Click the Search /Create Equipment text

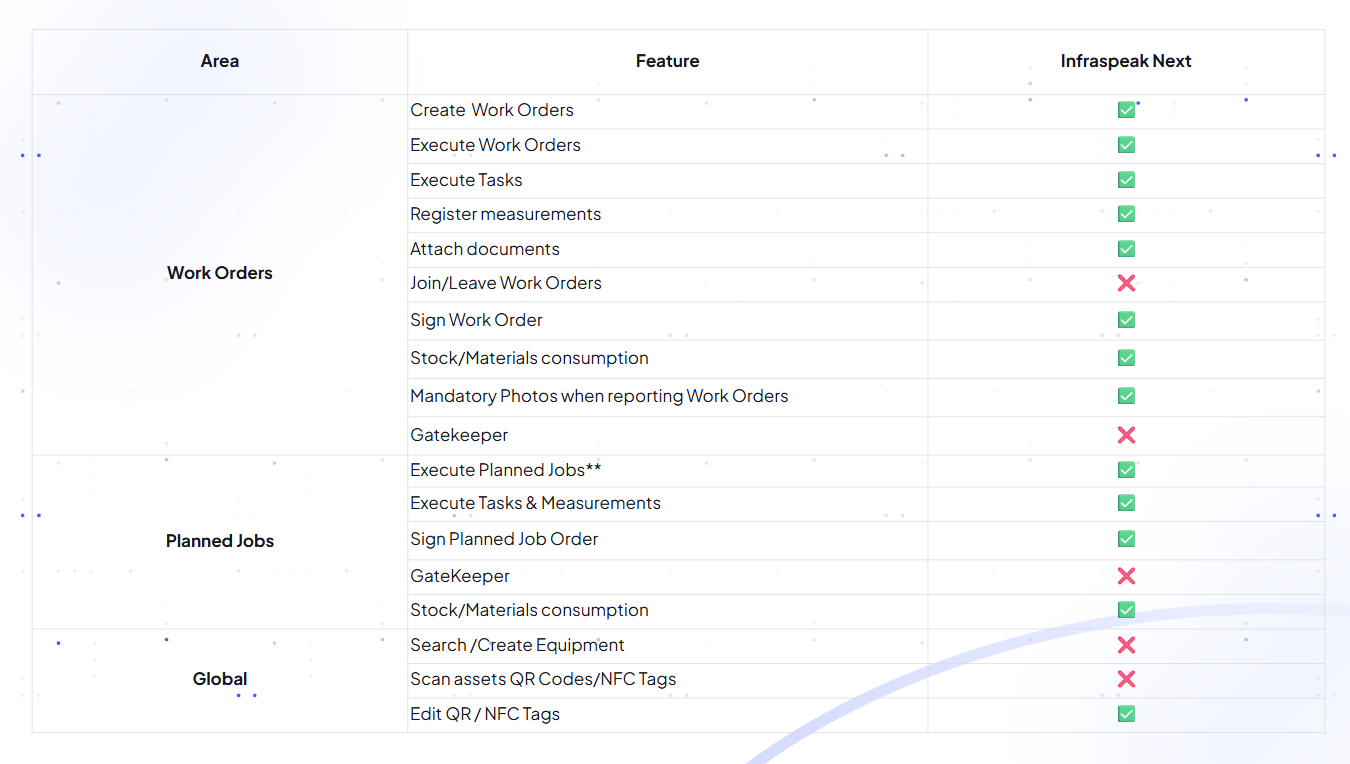point(517,645)
